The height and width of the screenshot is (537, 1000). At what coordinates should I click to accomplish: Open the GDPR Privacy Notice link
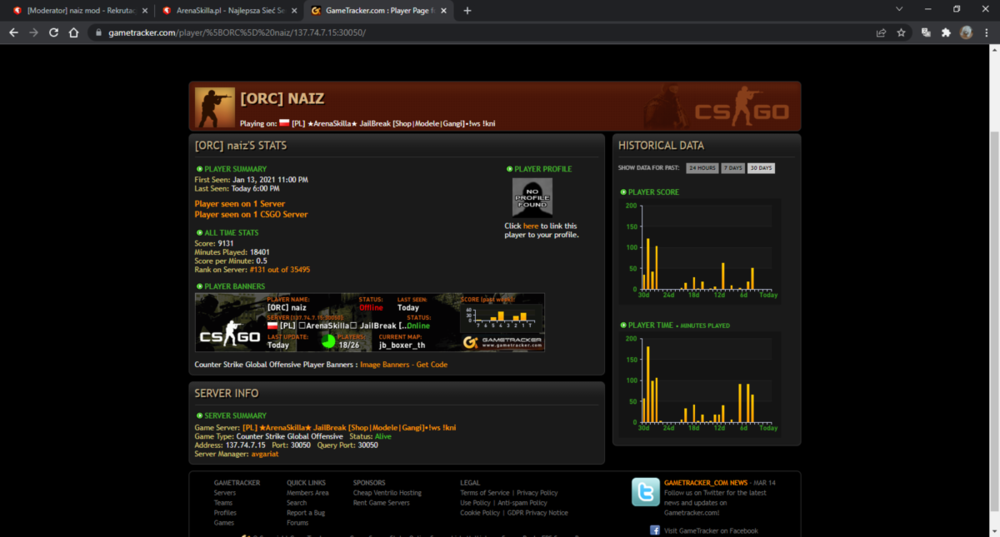tap(538, 513)
